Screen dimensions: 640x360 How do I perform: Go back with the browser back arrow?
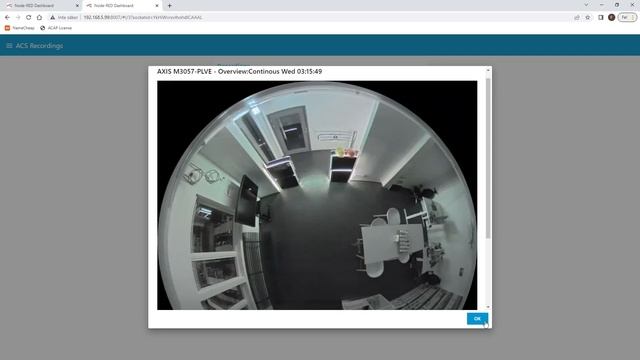click(7, 18)
